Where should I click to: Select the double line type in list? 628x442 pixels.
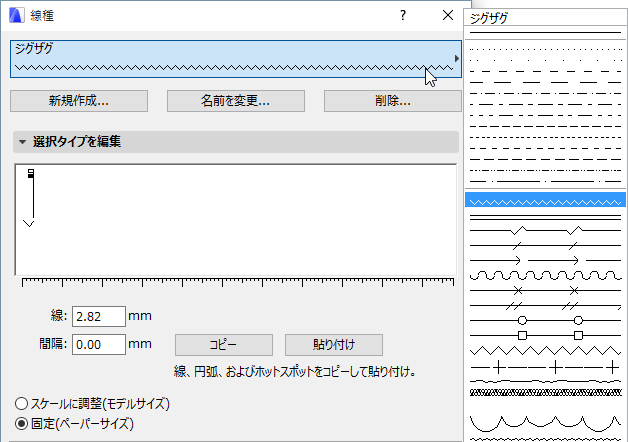[545, 217]
